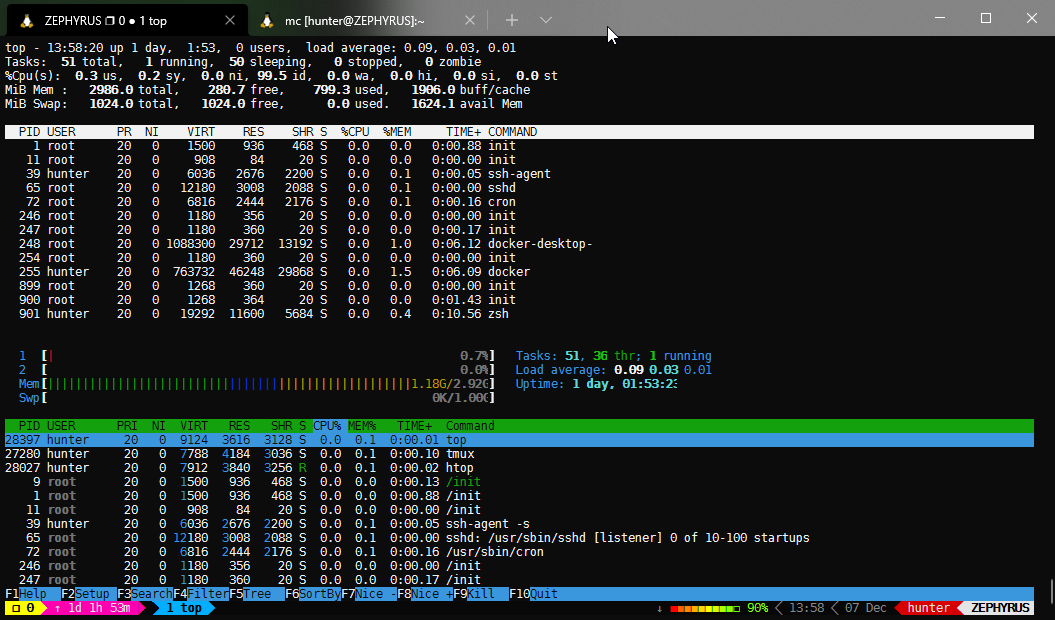Sort htop by TIME+ column header
Viewport: 1055px width, 620px height.
414,425
